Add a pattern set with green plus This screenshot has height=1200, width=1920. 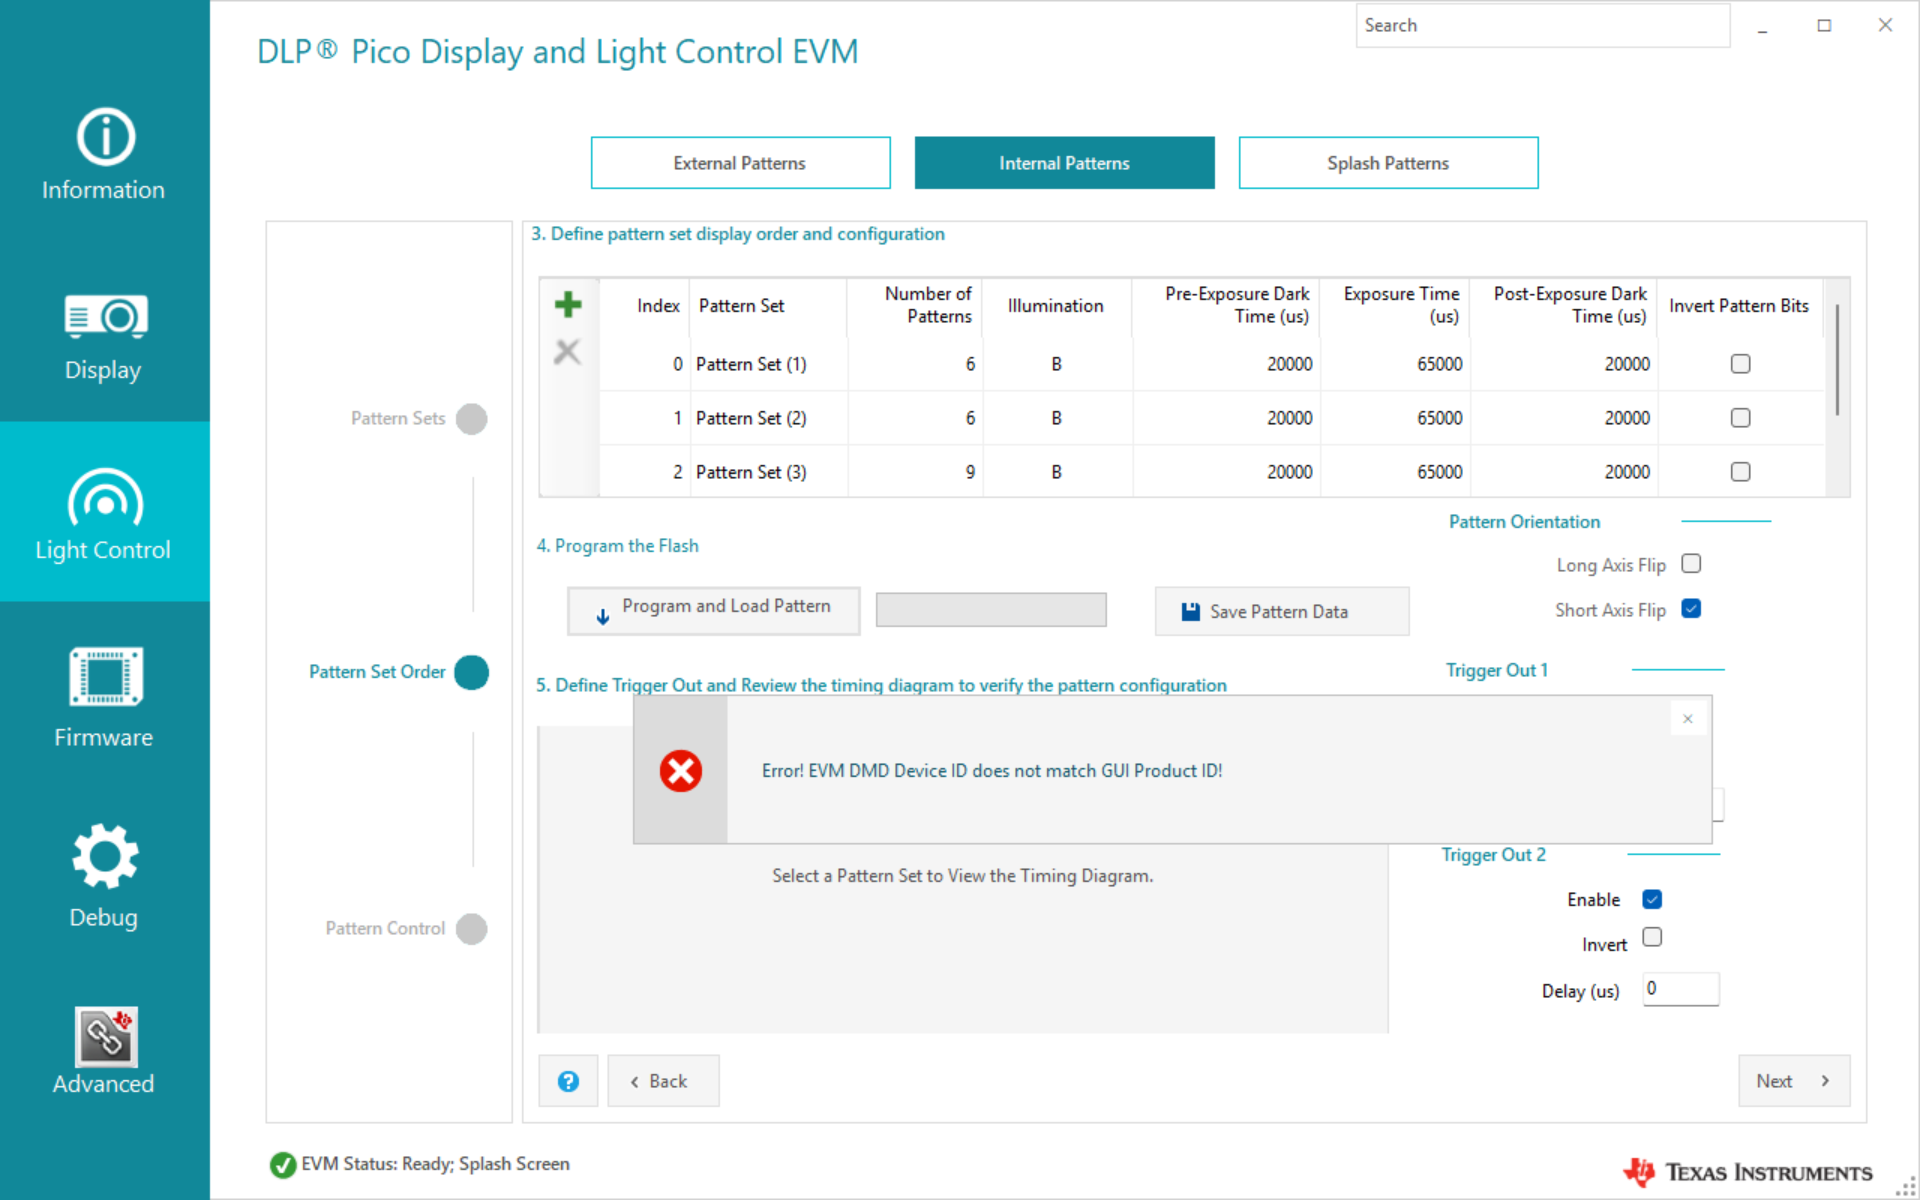coord(568,304)
